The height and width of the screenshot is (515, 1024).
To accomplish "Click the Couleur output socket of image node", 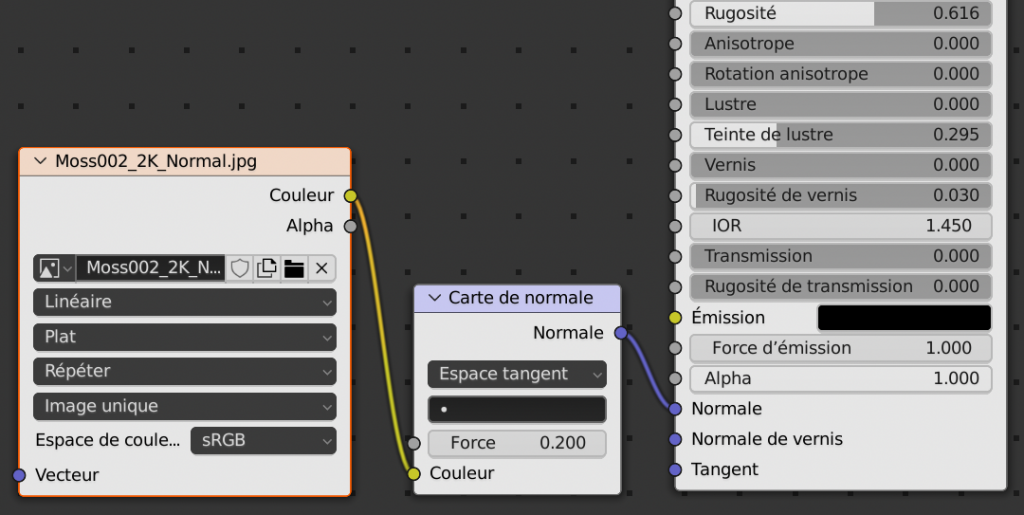I will tap(350, 195).
